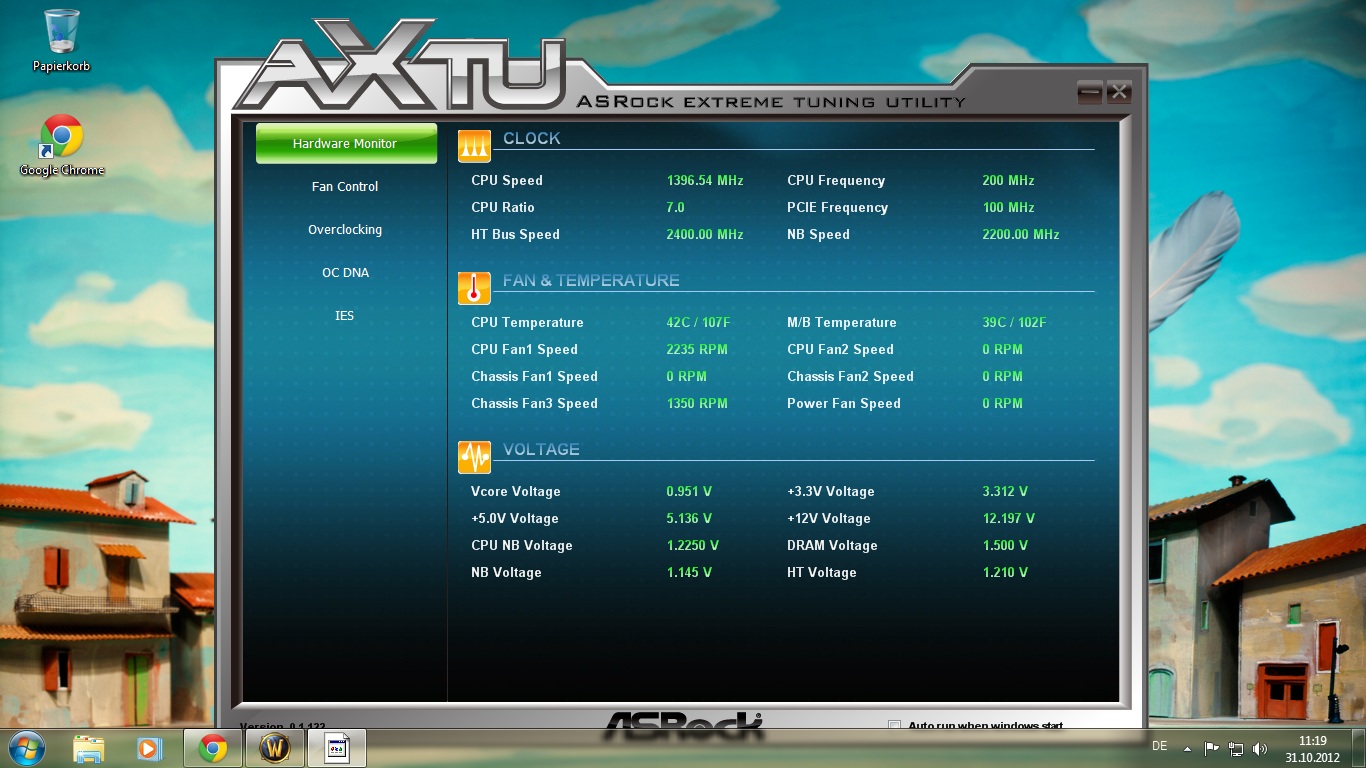Click the CPU Ratio value 7.0
The image size is (1366, 768).
(x=676, y=207)
